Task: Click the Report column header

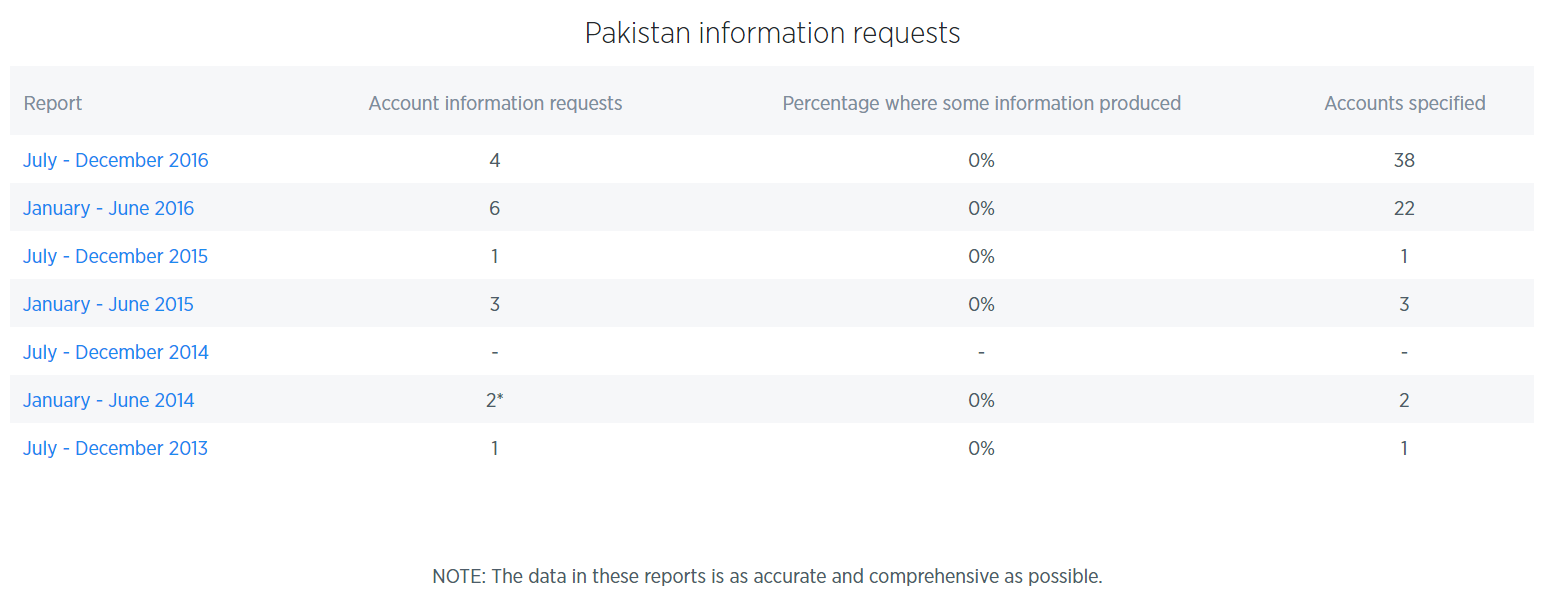Action: 53,103
